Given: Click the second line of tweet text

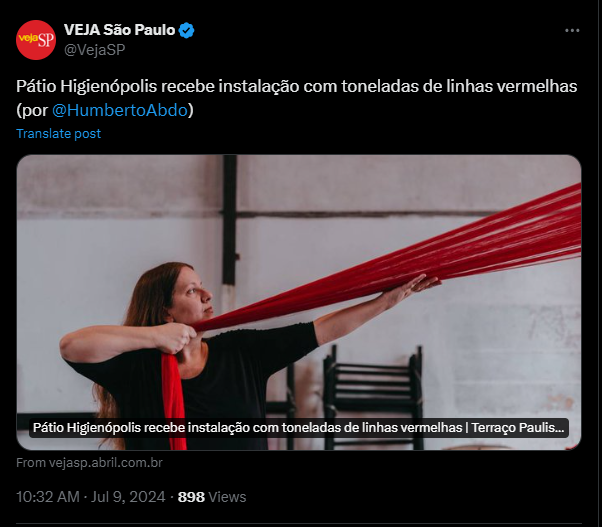Looking at the screenshot, I should click(x=105, y=110).
